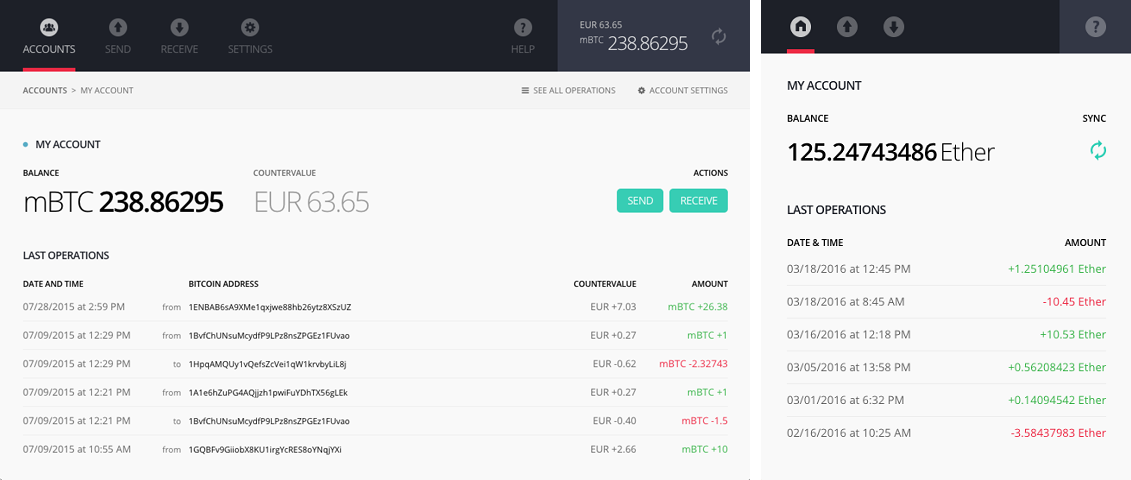Click countervalue EUR -0.62
Screen dimensions: 1131x480
pyautogui.click(x=615, y=364)
